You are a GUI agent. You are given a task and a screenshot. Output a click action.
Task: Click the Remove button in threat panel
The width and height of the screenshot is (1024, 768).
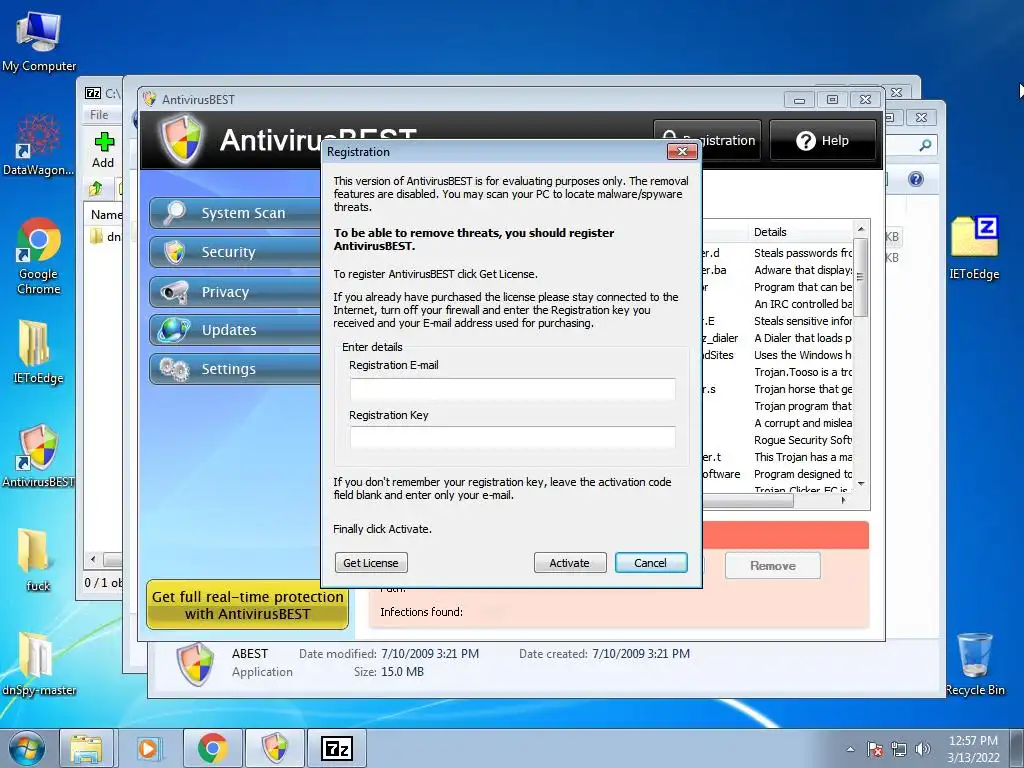773,566
